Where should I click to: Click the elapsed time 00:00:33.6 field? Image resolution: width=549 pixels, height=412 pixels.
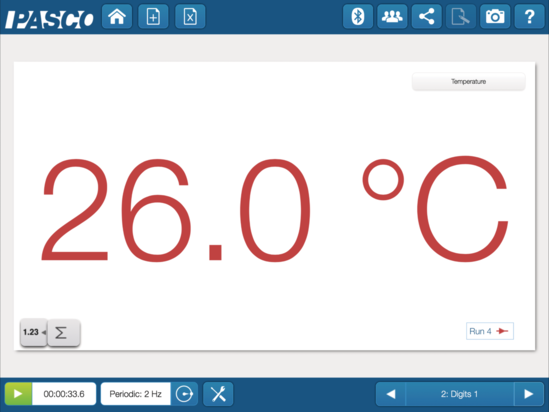pyautogui.click(x=64, y=394)
